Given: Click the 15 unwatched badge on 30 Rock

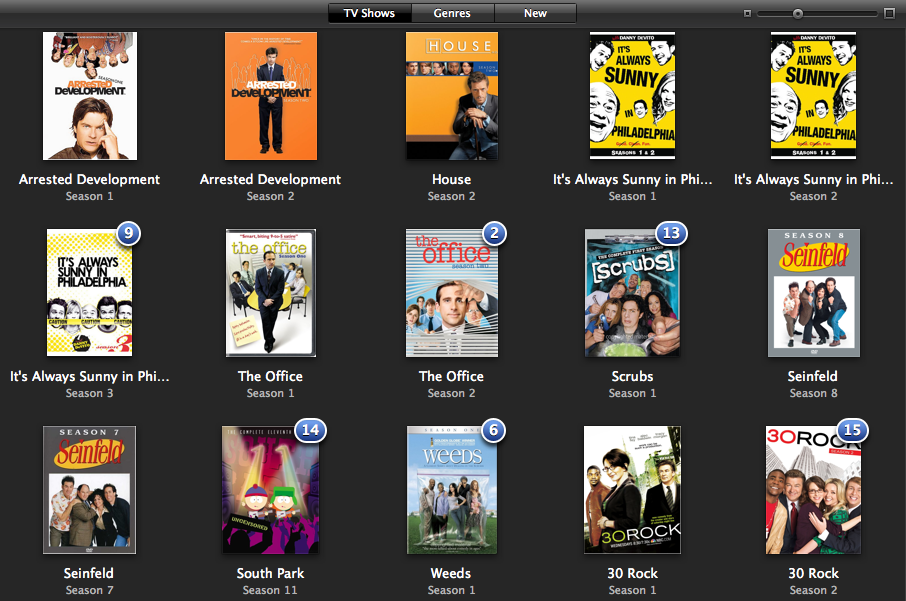Looking at the screenshot, I should [852, 431].
